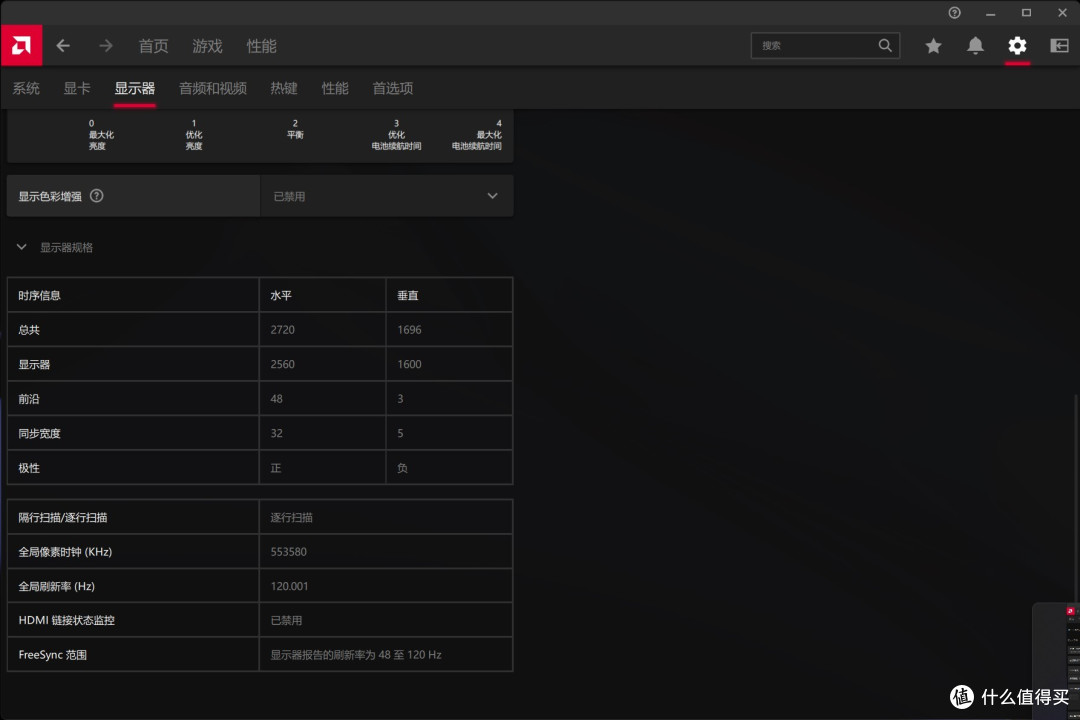Collapse the 显示器规格 section
The height and width of the screenshot is (720, 1080).
tap(21, 247)
